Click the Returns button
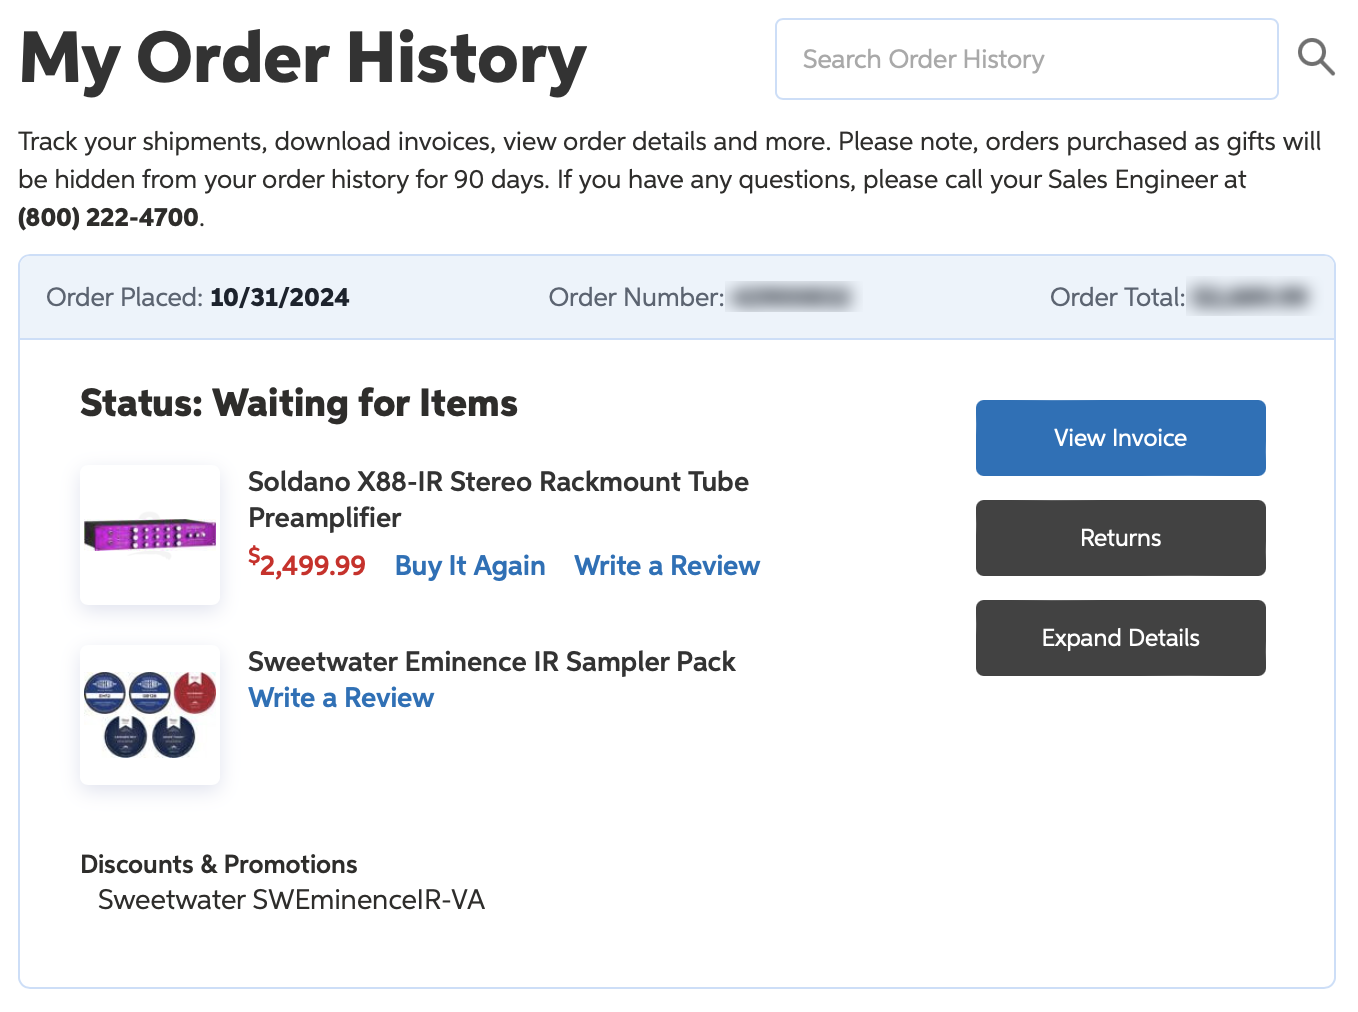Screen dimensions: 1358x1012 click(1121, 538)
